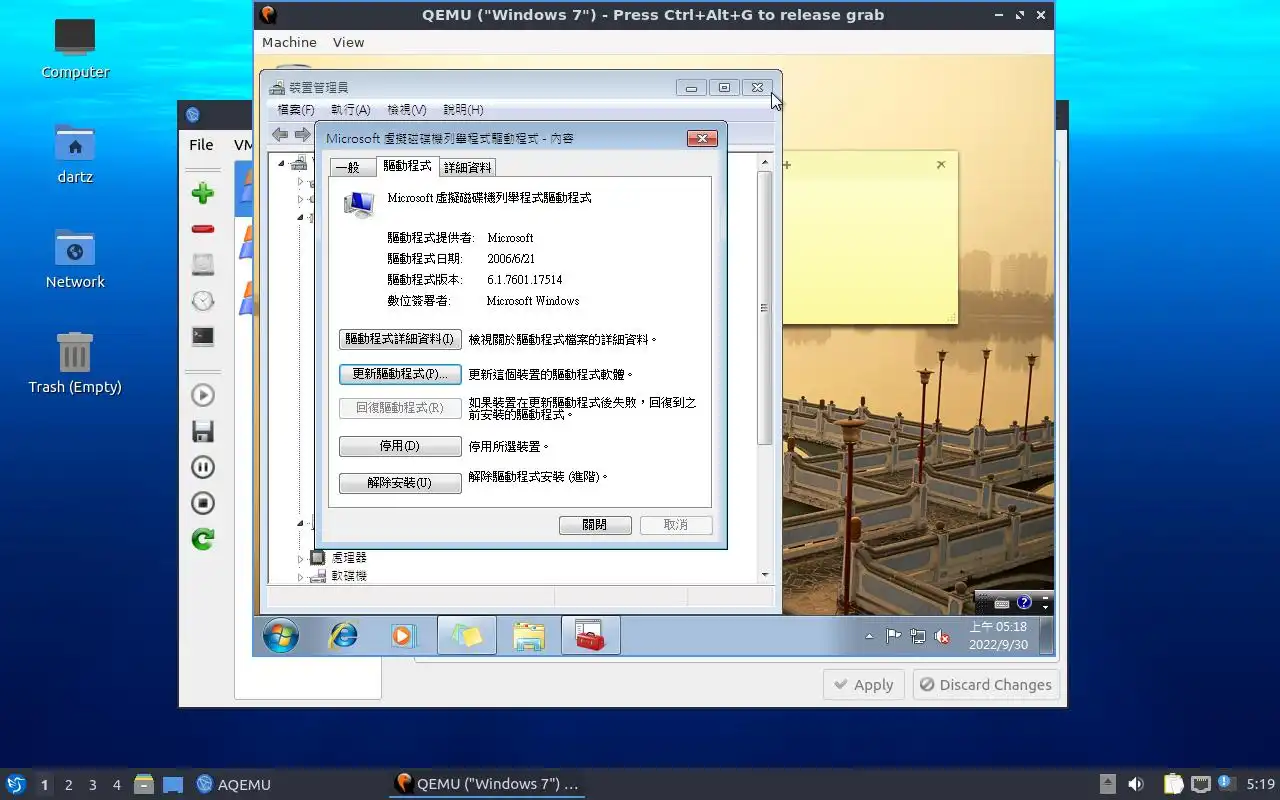Open the Windows 7 Start orb

pyautogui.click(x=281, y=635)
